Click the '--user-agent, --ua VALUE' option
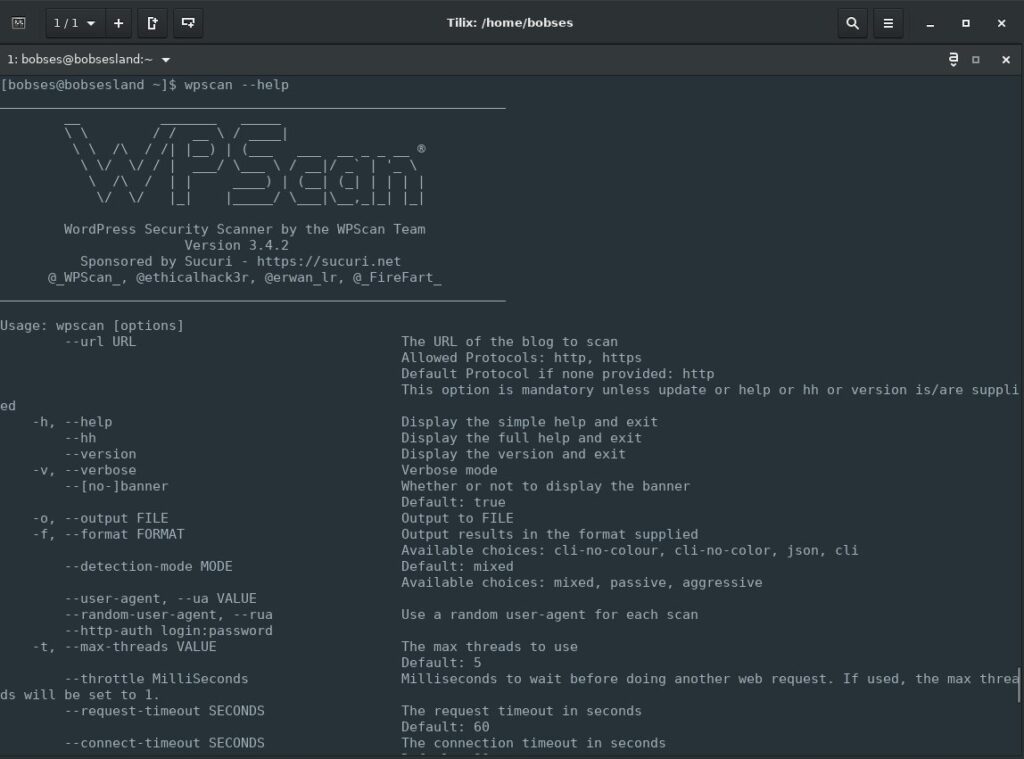This screenshot has height=759, width=1024. point(161,598)
